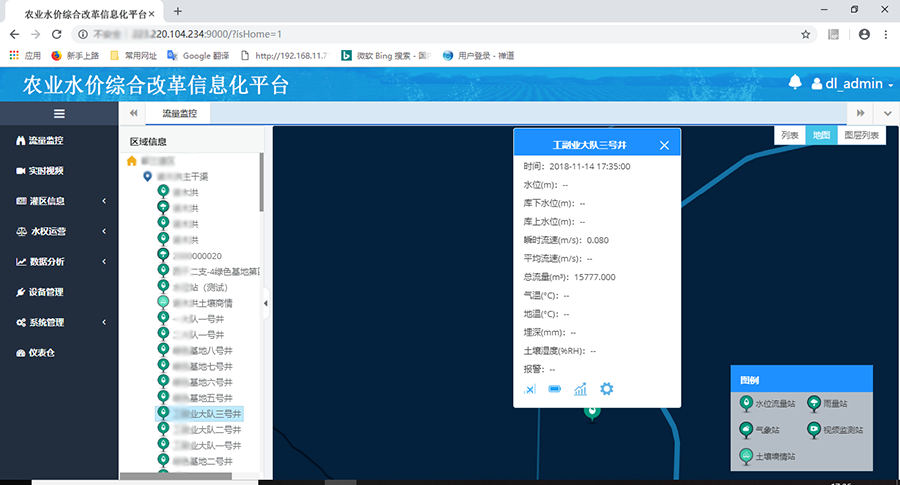Select the 流量监控 tab

(180, 114)
